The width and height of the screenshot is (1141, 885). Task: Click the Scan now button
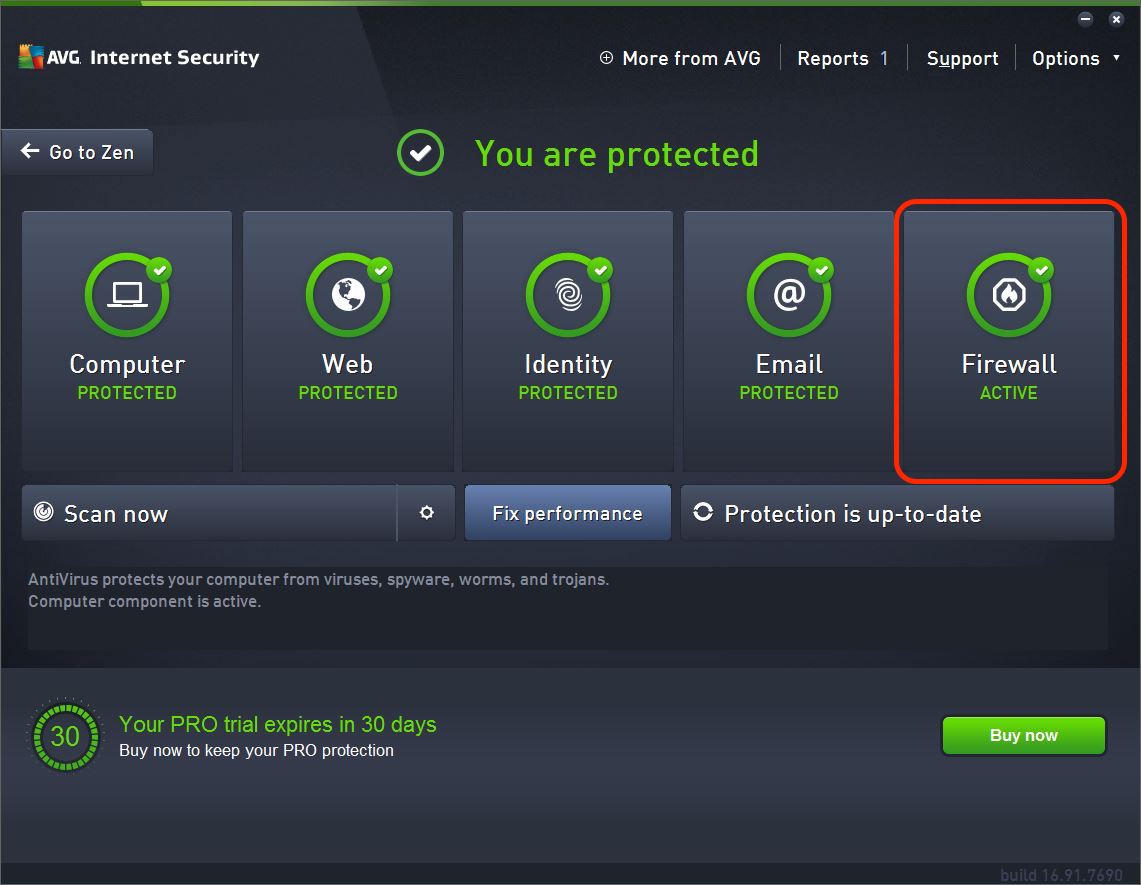tap(210, 513)
